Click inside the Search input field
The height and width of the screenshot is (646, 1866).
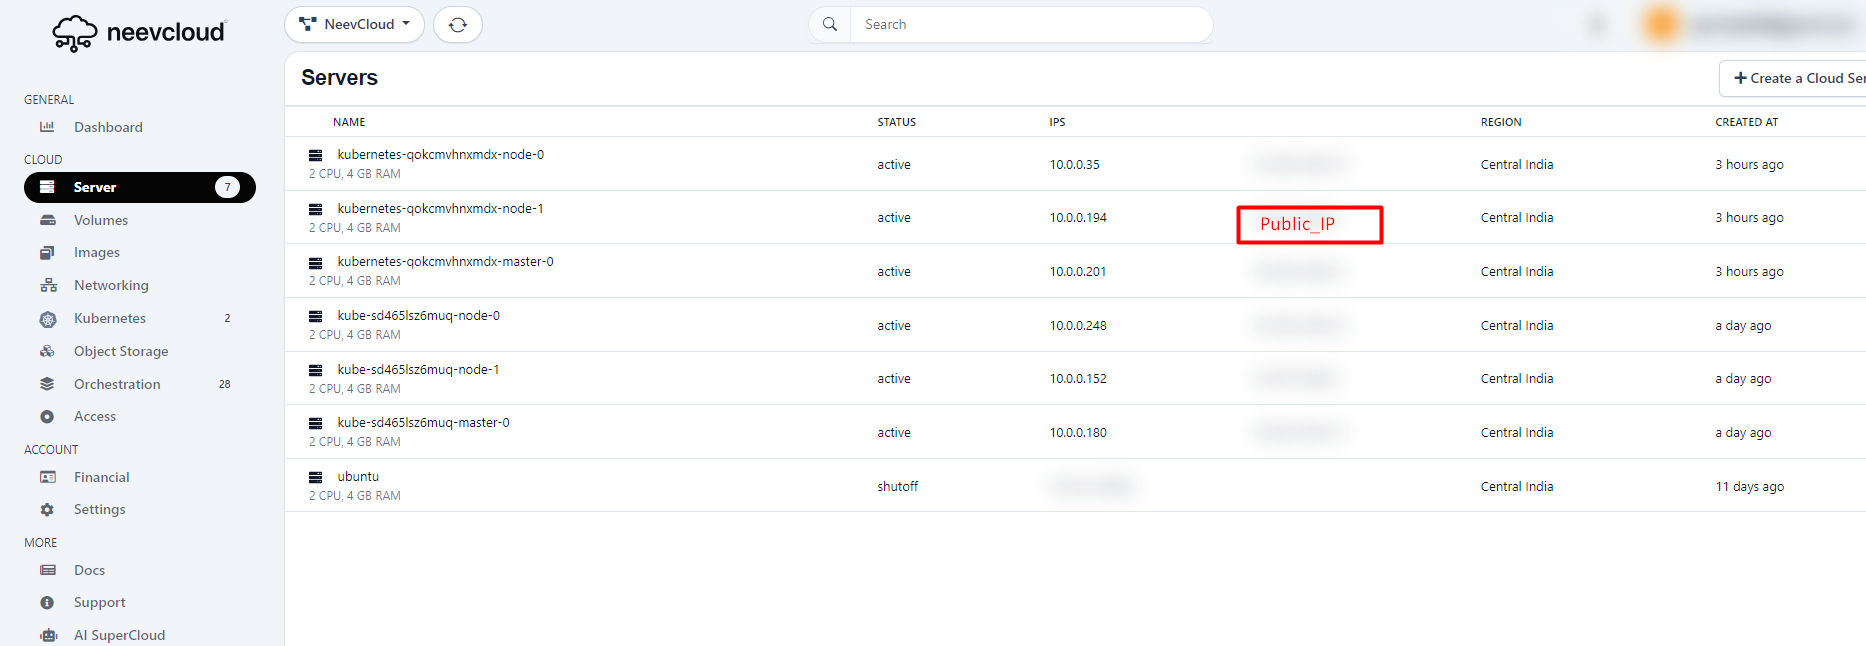1030,25
